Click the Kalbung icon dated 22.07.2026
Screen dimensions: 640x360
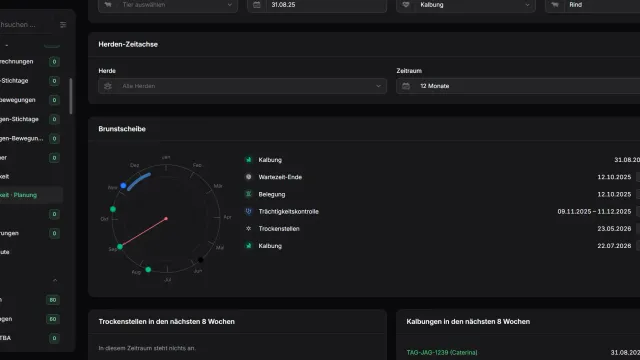(249, 246)
